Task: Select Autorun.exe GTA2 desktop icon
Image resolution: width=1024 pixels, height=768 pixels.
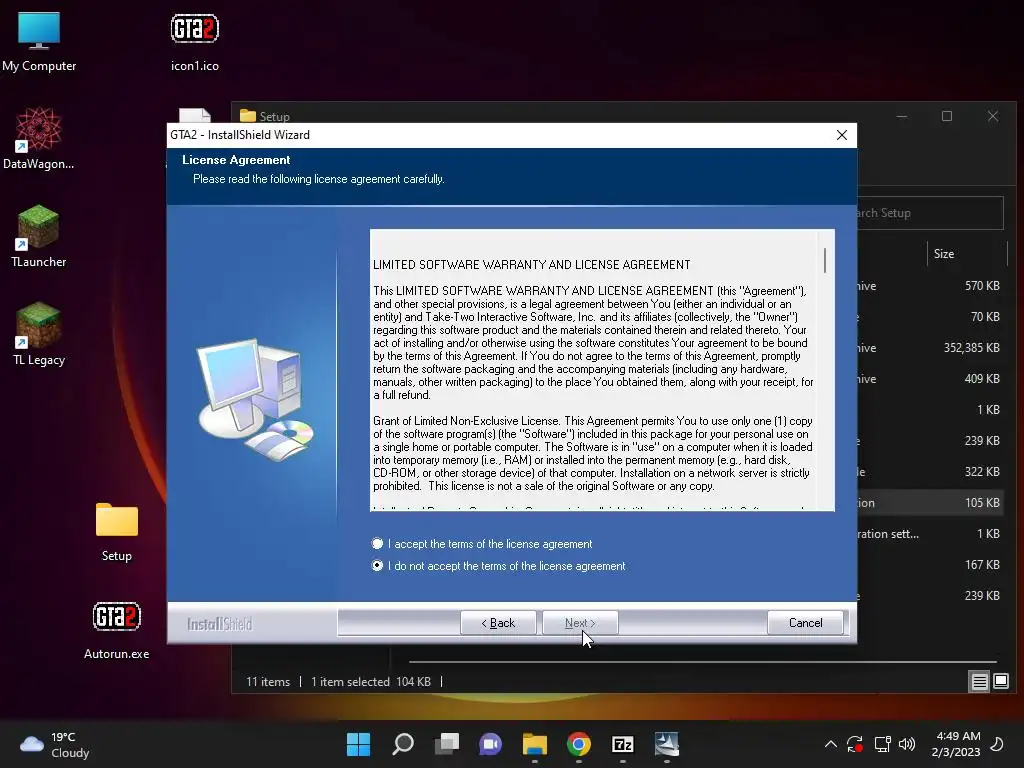Action: click(116, 629)
